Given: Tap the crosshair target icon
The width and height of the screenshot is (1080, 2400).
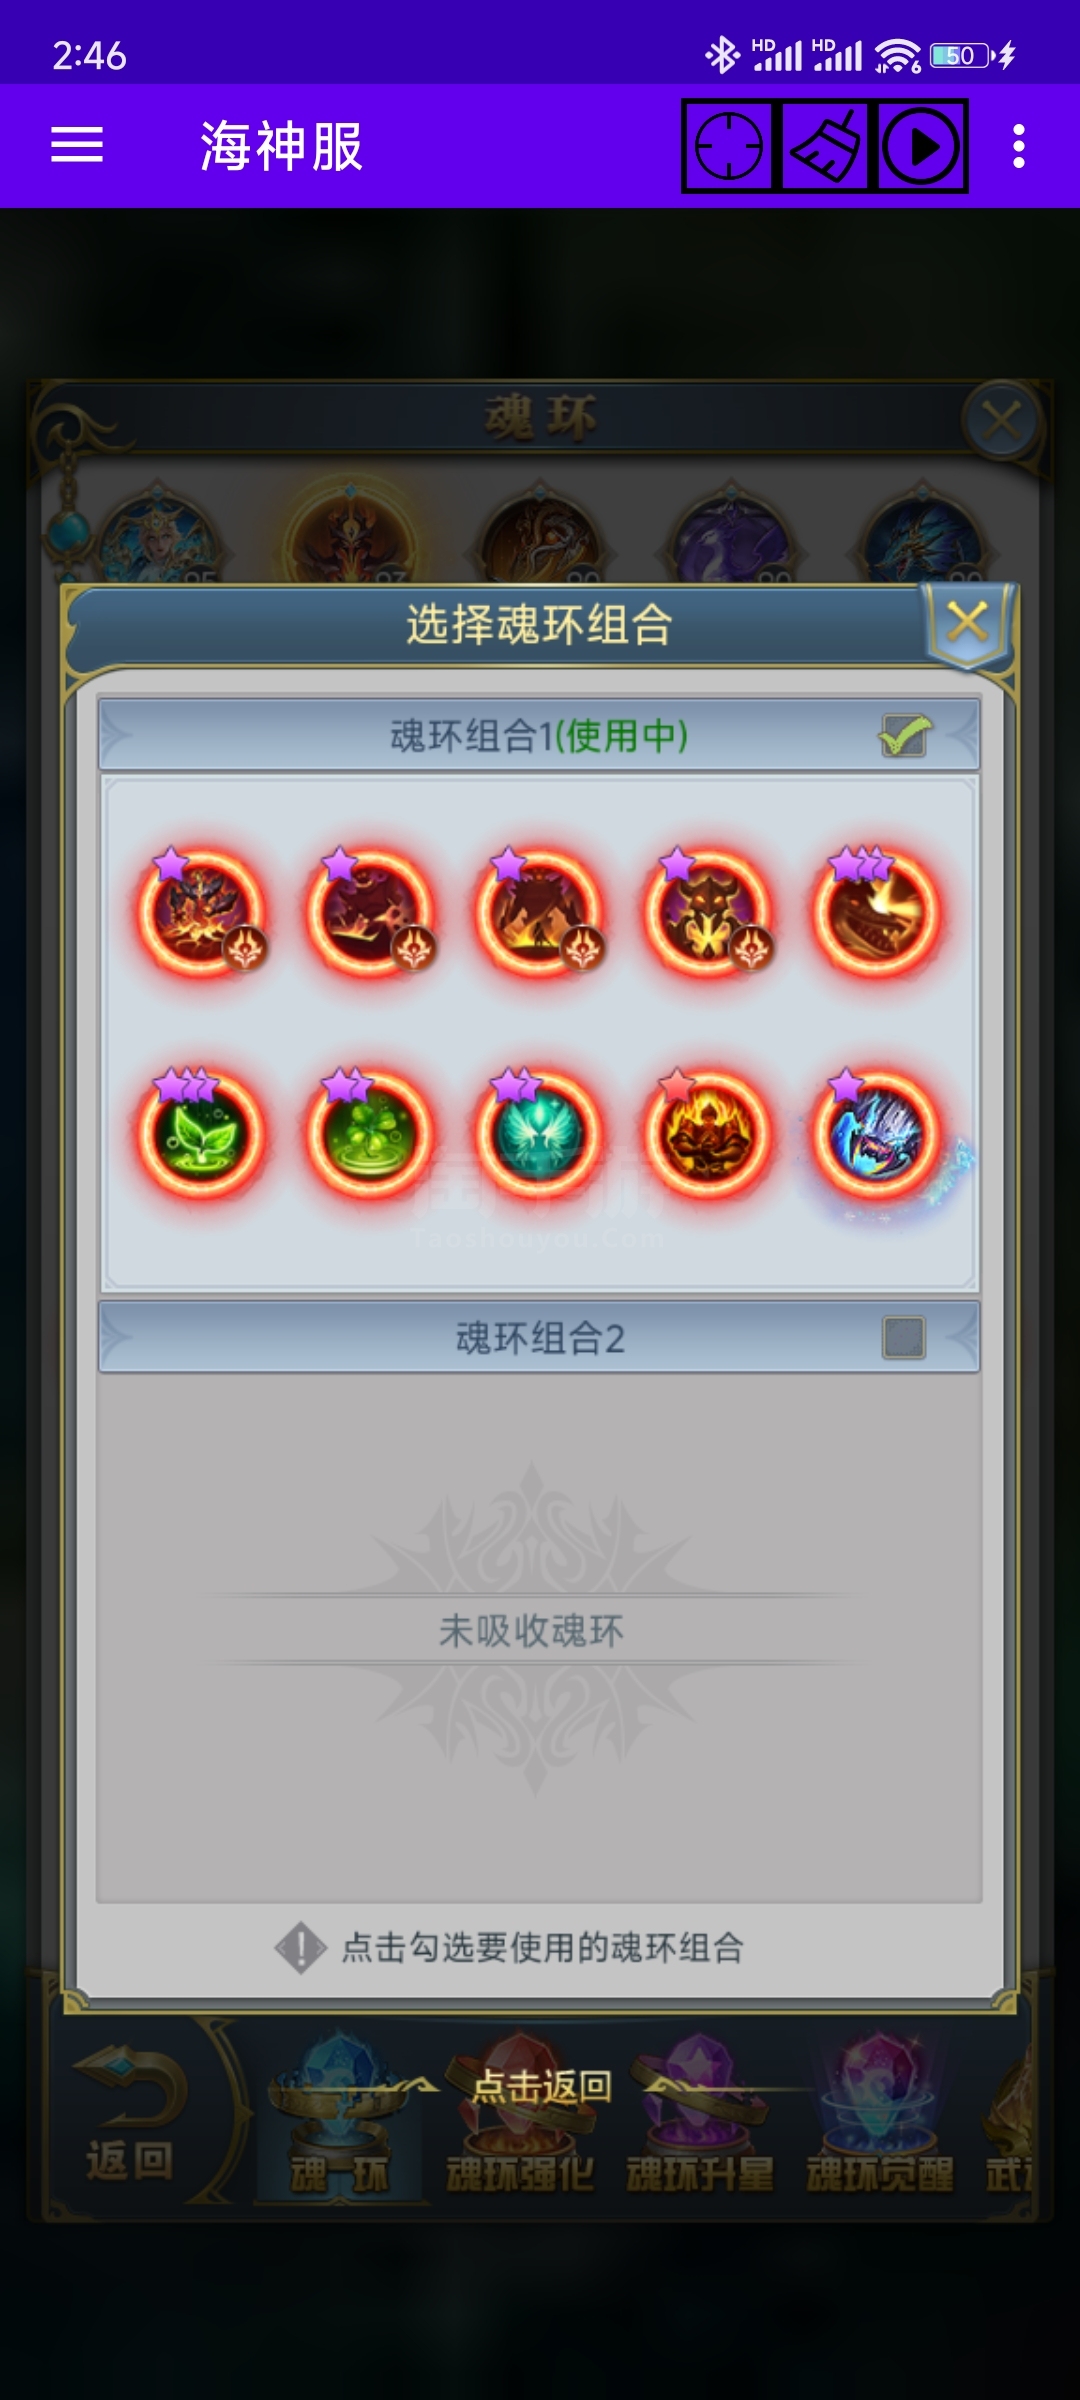Looking at the screenshot, I should pyautogui.click(x=728, y=146).
